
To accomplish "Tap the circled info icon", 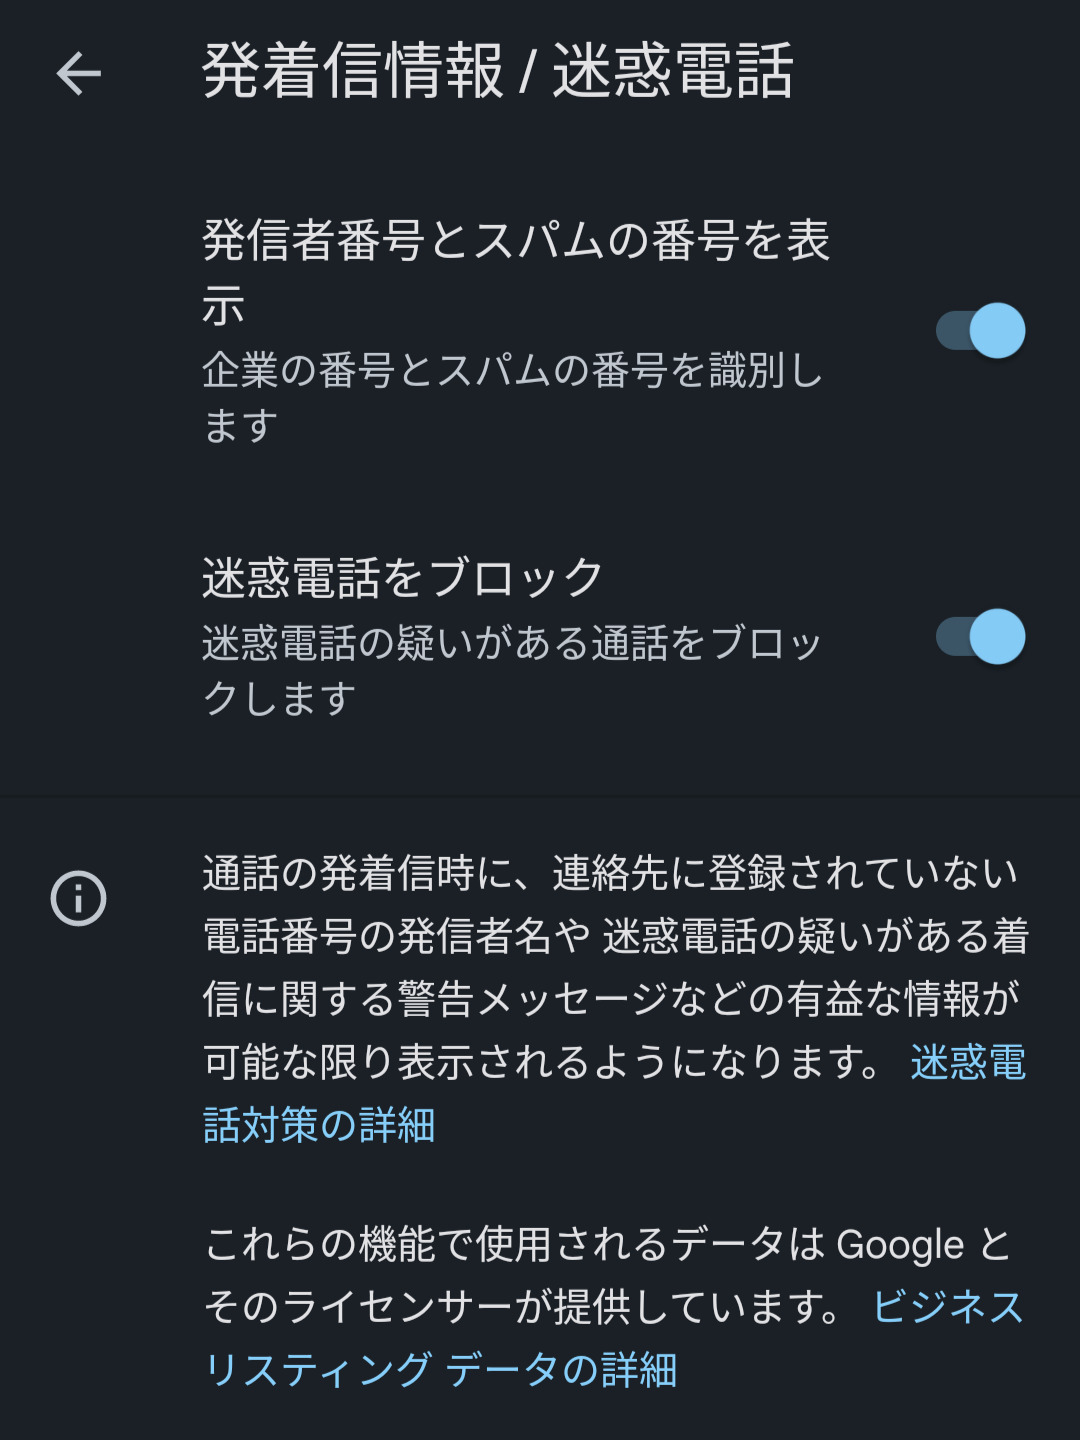I will click(x=79, y=898).
